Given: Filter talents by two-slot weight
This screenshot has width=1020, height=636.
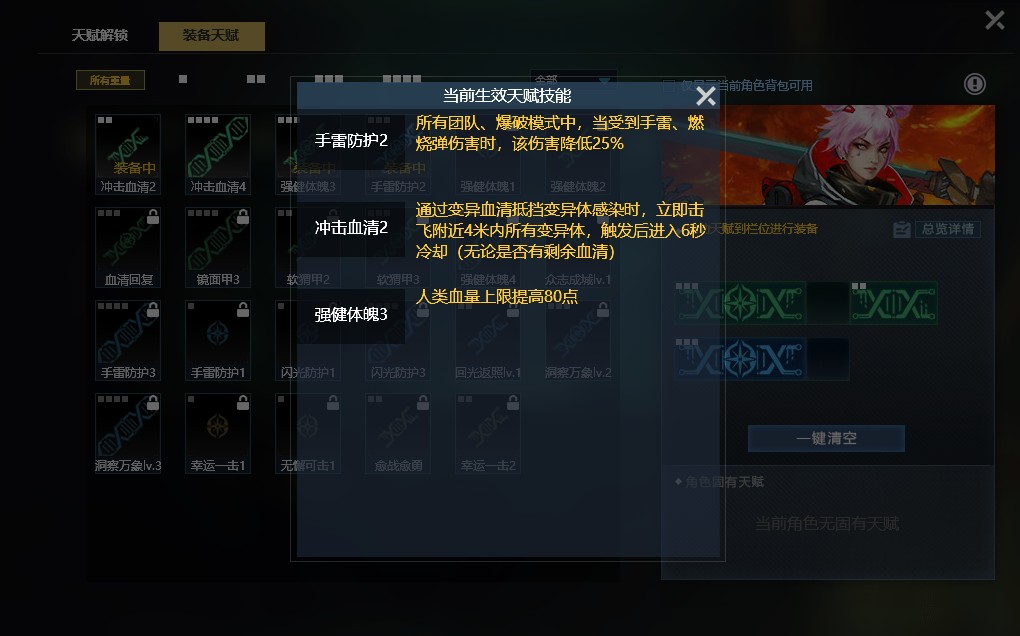Looking at the screenshot, I should [x=256, y=79].
